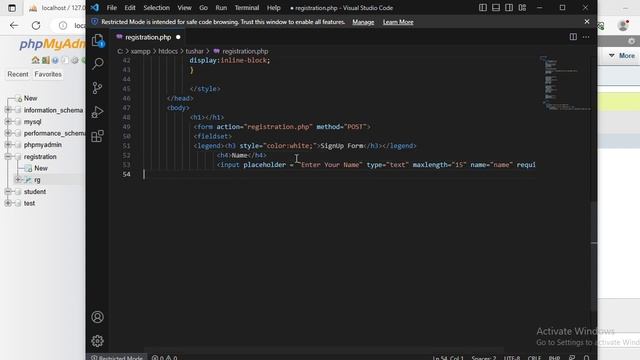
Task: Click the browser profile avatar icon
Action: (x=623, y=26)
